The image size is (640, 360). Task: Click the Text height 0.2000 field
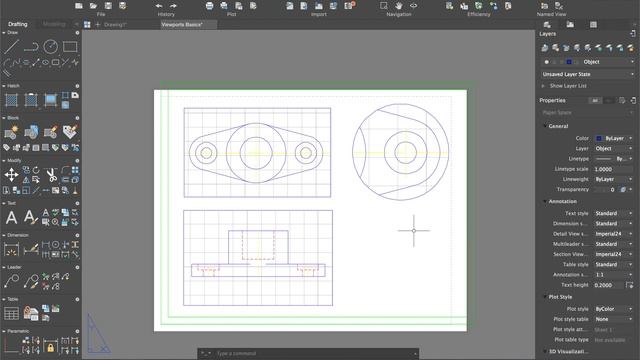pos(609,285)
